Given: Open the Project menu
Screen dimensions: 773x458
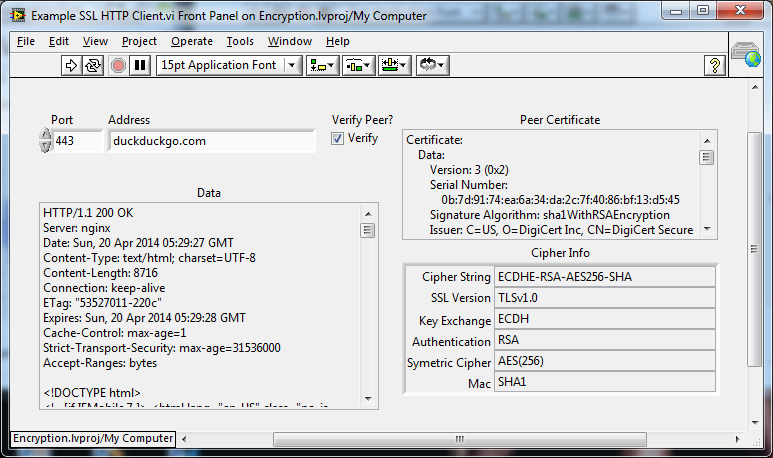Looking at the screenshot, I should click(x=139, y=41).
